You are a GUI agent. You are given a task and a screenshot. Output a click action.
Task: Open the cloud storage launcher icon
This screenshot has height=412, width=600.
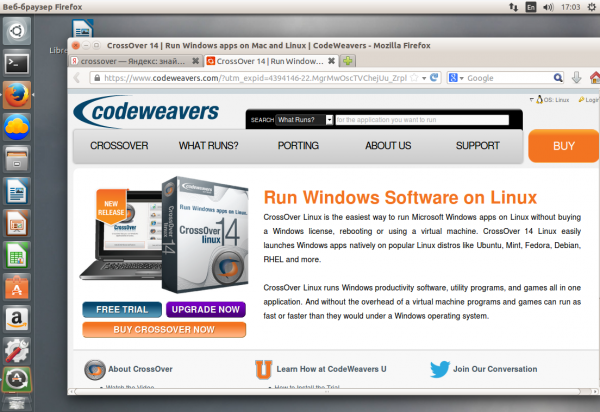click(17, 127)
